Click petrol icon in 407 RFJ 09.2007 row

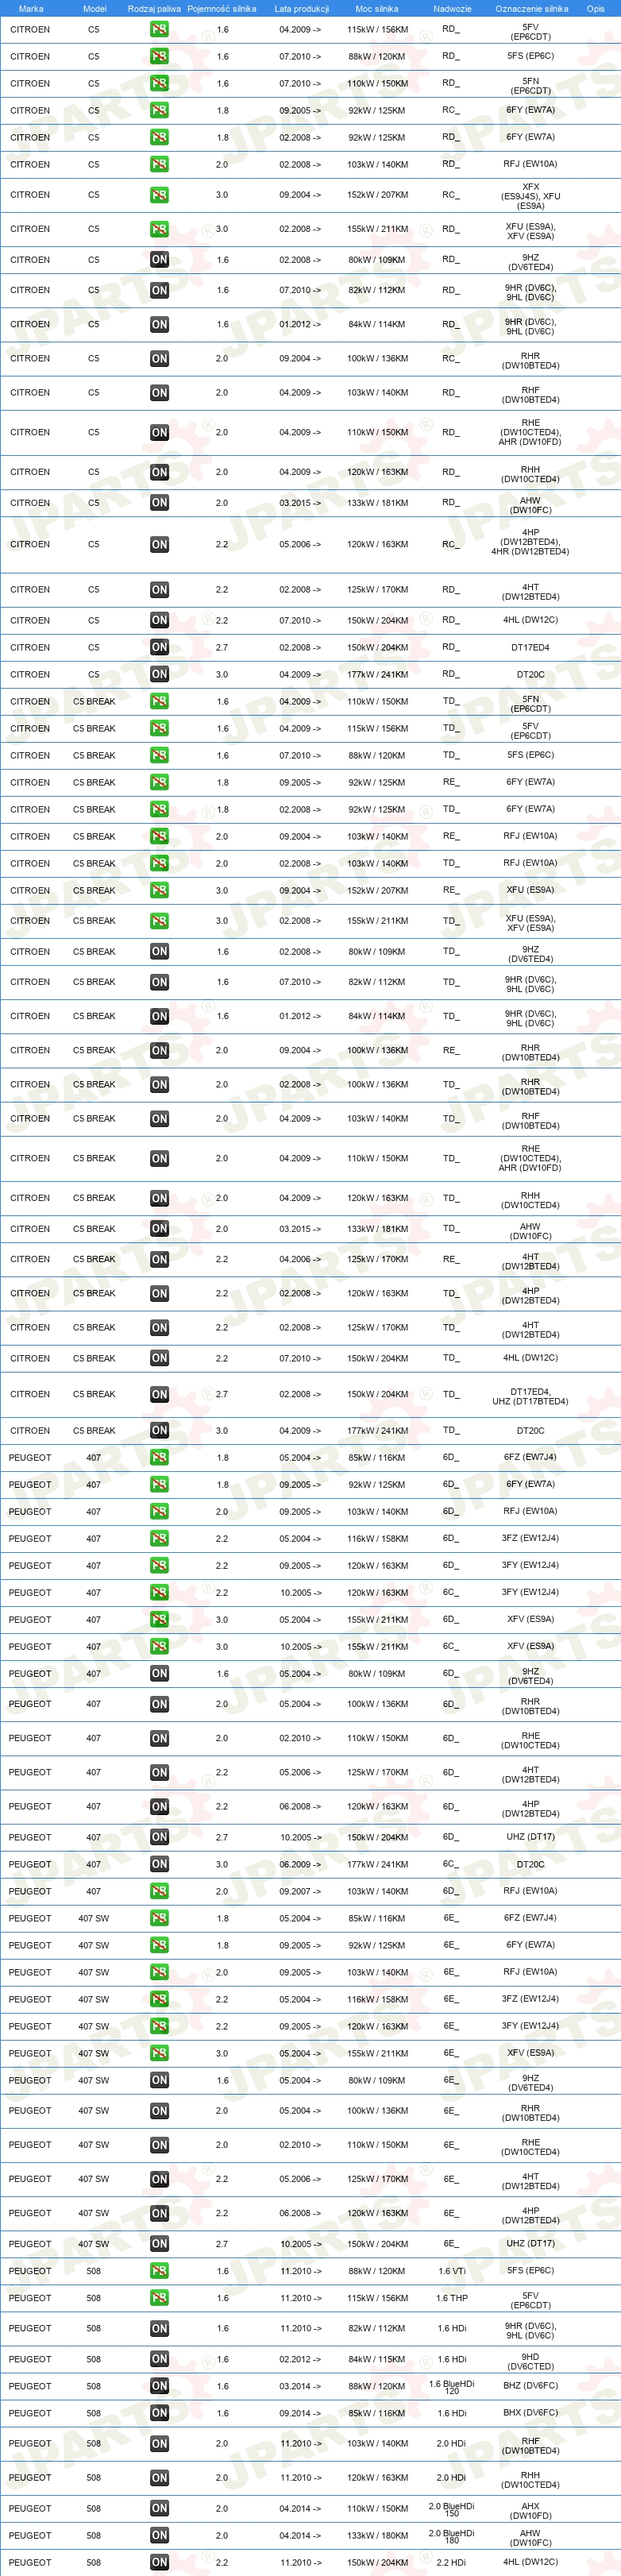159,1891
